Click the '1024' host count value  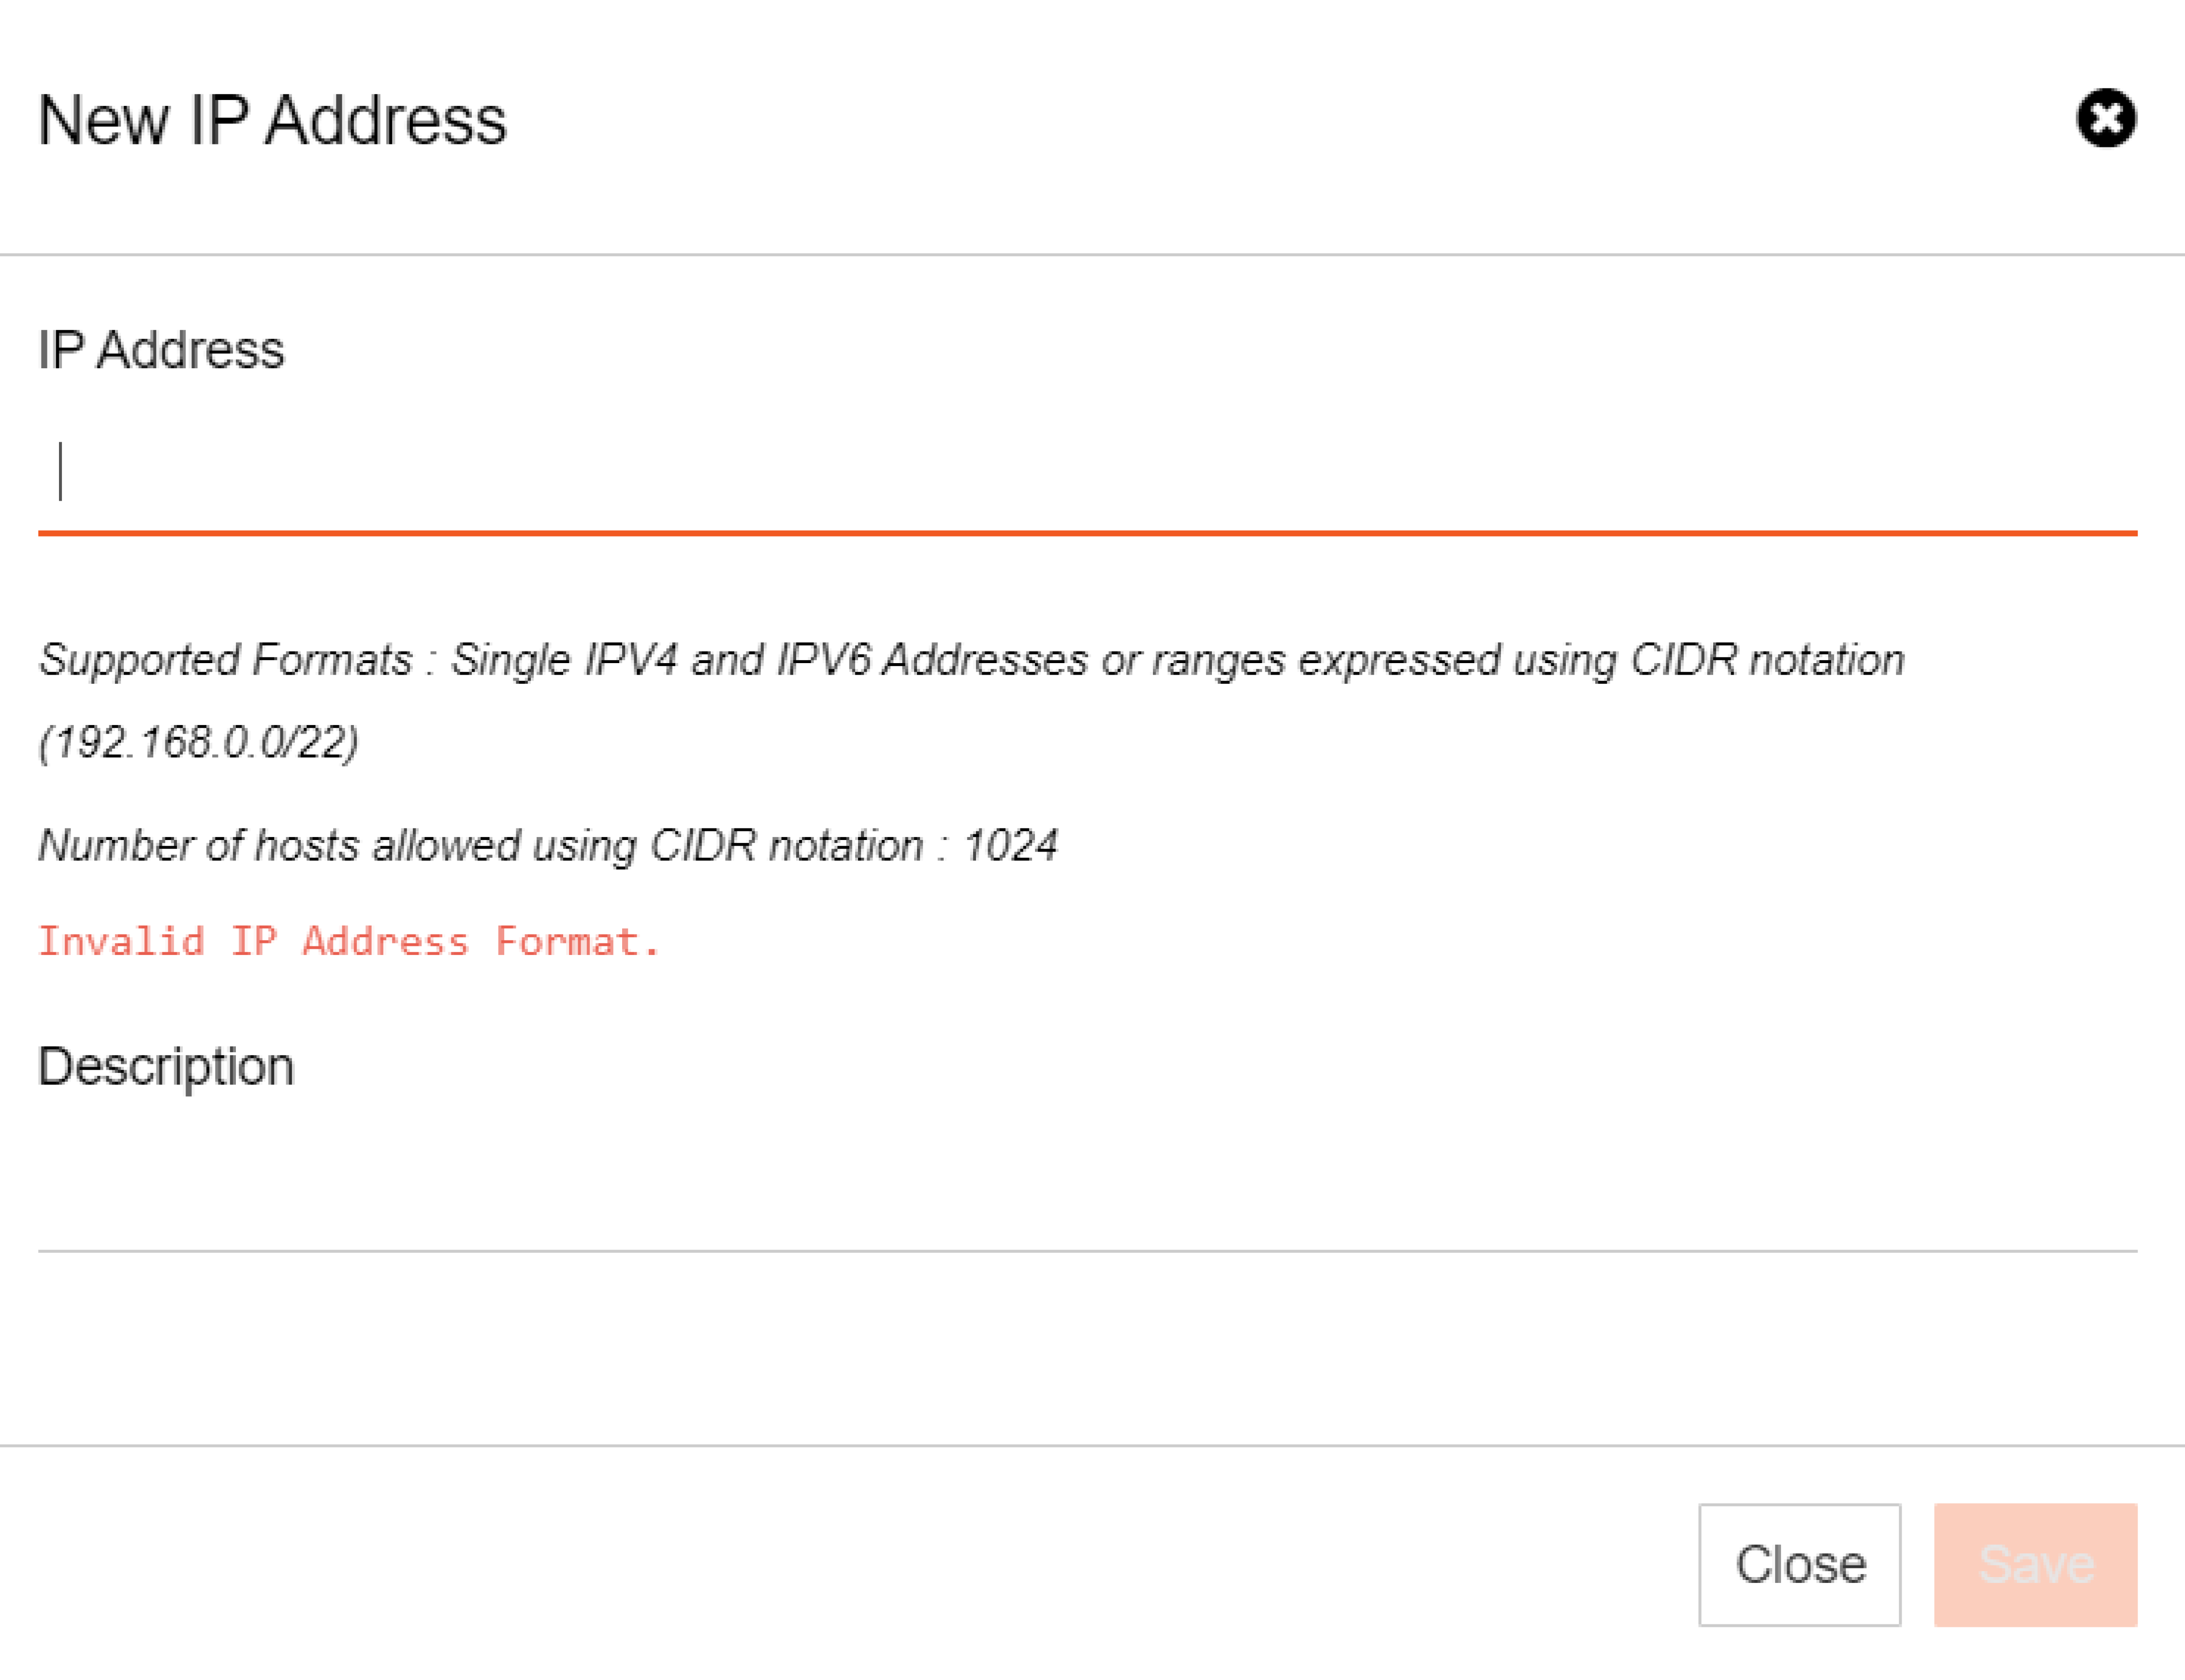coord(1010,846)
